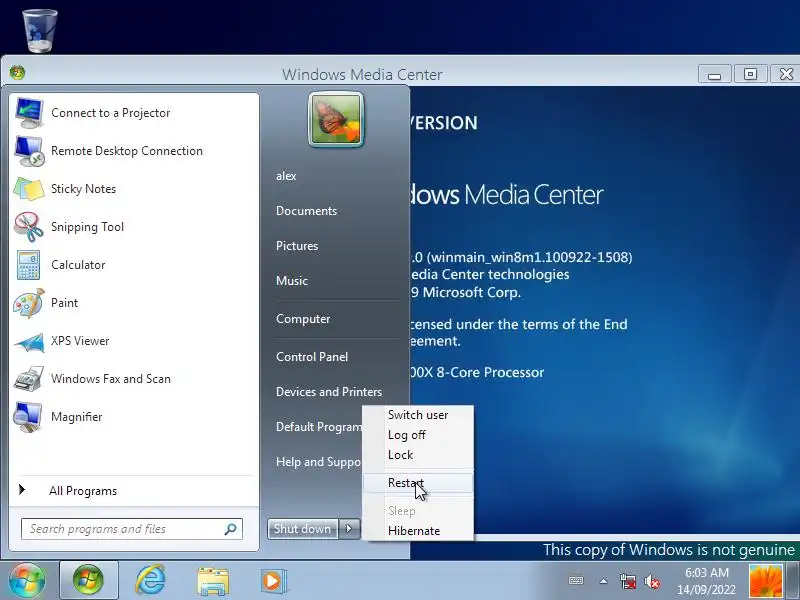Screen dimensions: 800x600
Task: Open Connect to a Projector icon
Action: 29,113
